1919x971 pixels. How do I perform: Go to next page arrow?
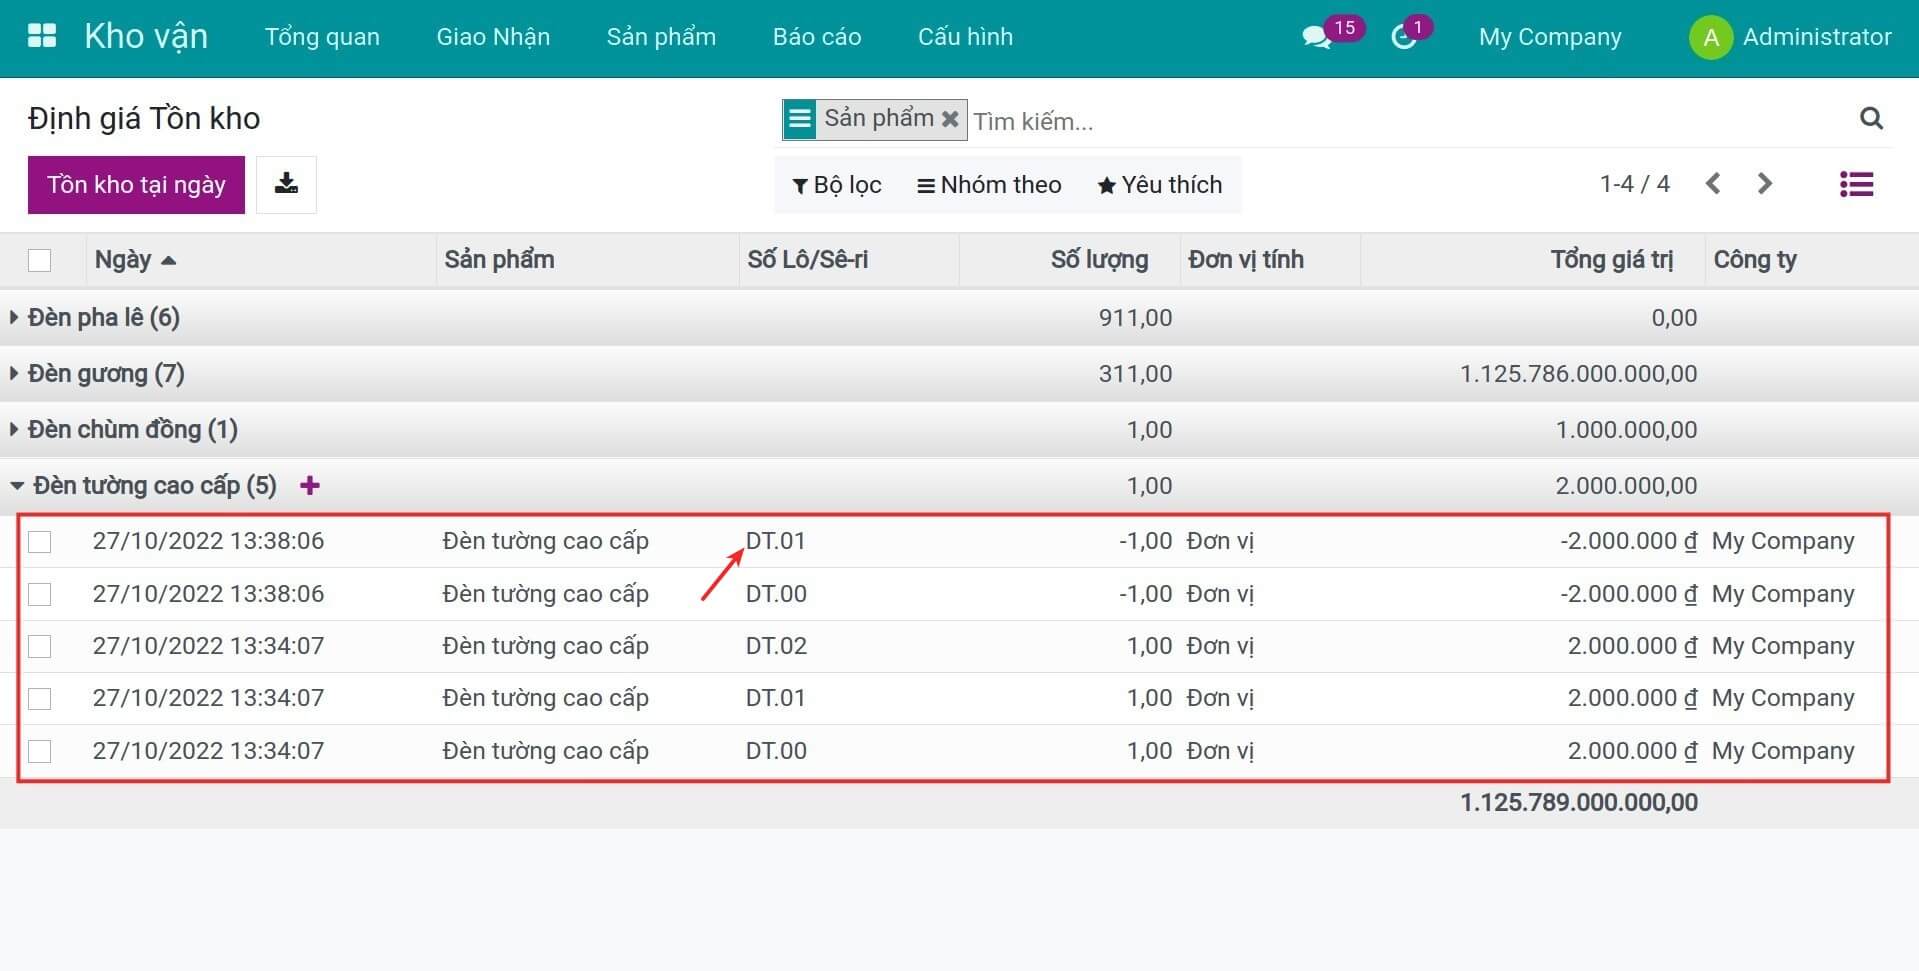[1764, 184]
